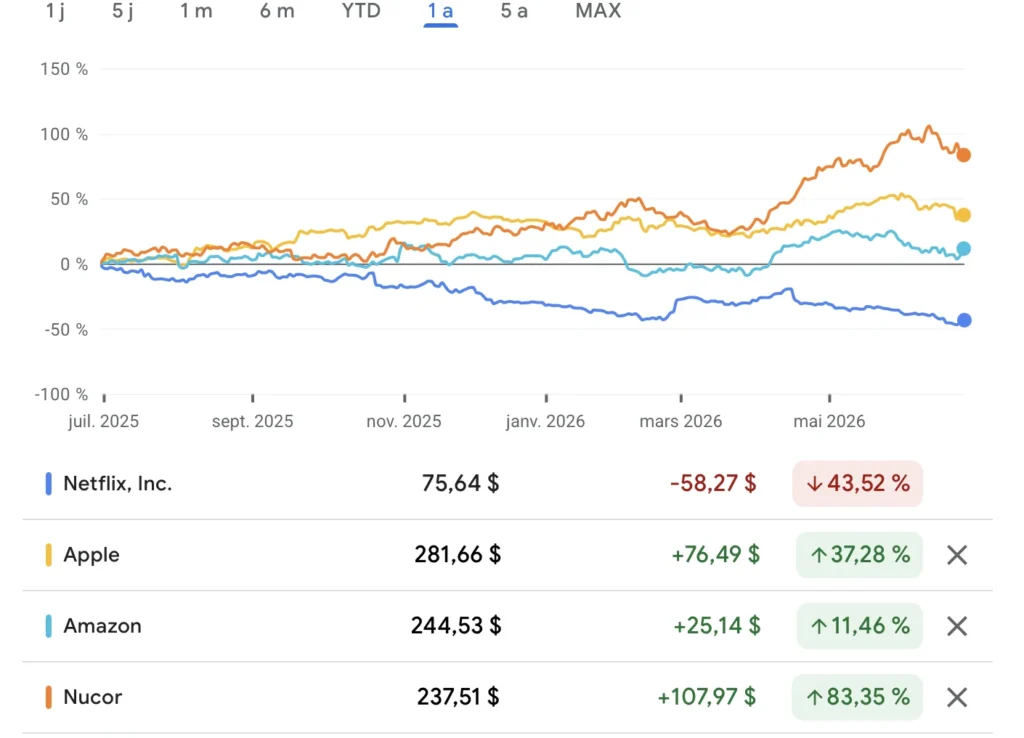Open the Nucor stock row
The image size is (1024, 738).
click(507, 698)
